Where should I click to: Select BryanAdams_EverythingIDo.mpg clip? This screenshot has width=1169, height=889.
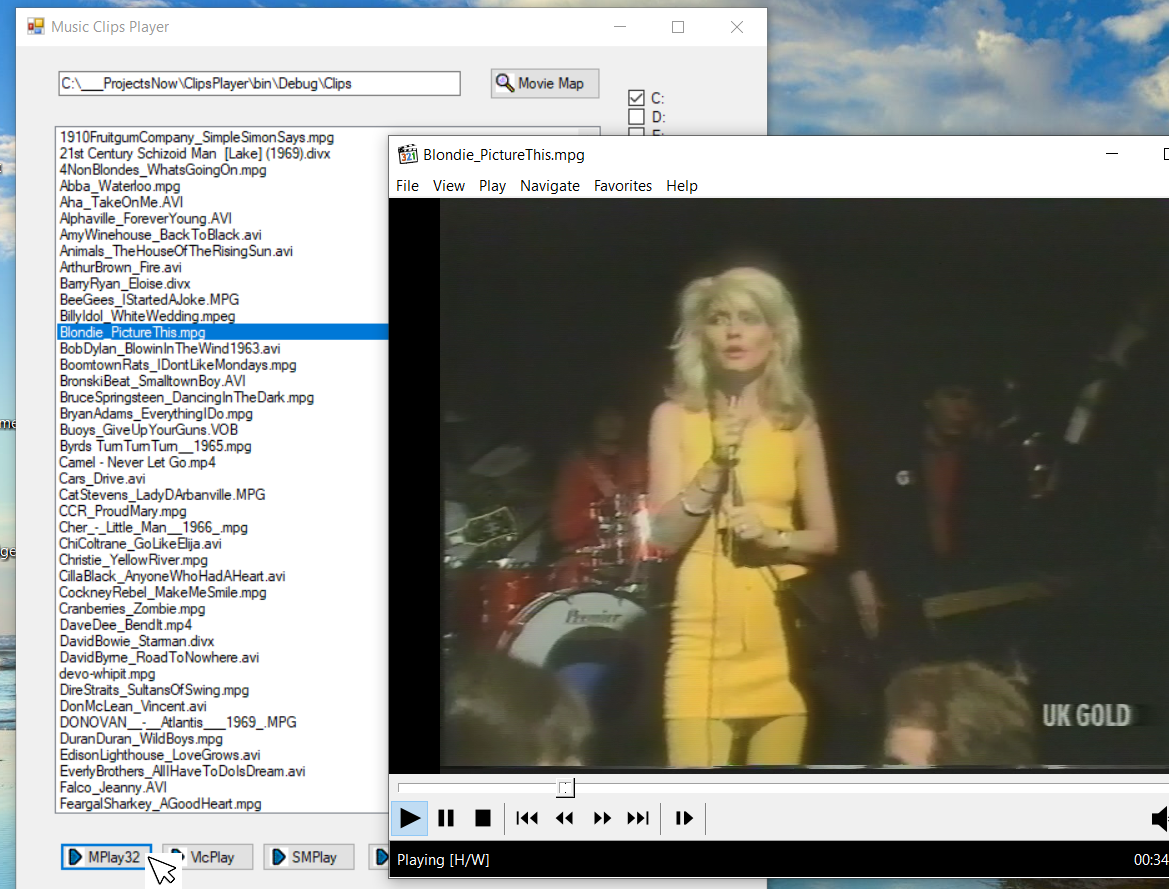[156, 414]
